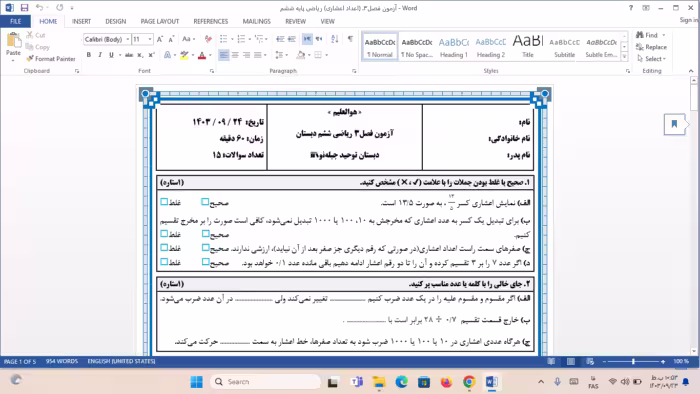This screenshot has height=394, width=700.
Task: Switch to REFERENCES tab
Action: point(211,21)
